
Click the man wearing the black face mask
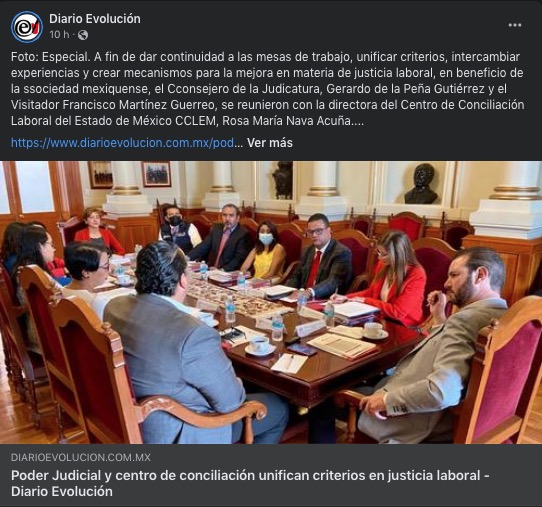179,229
